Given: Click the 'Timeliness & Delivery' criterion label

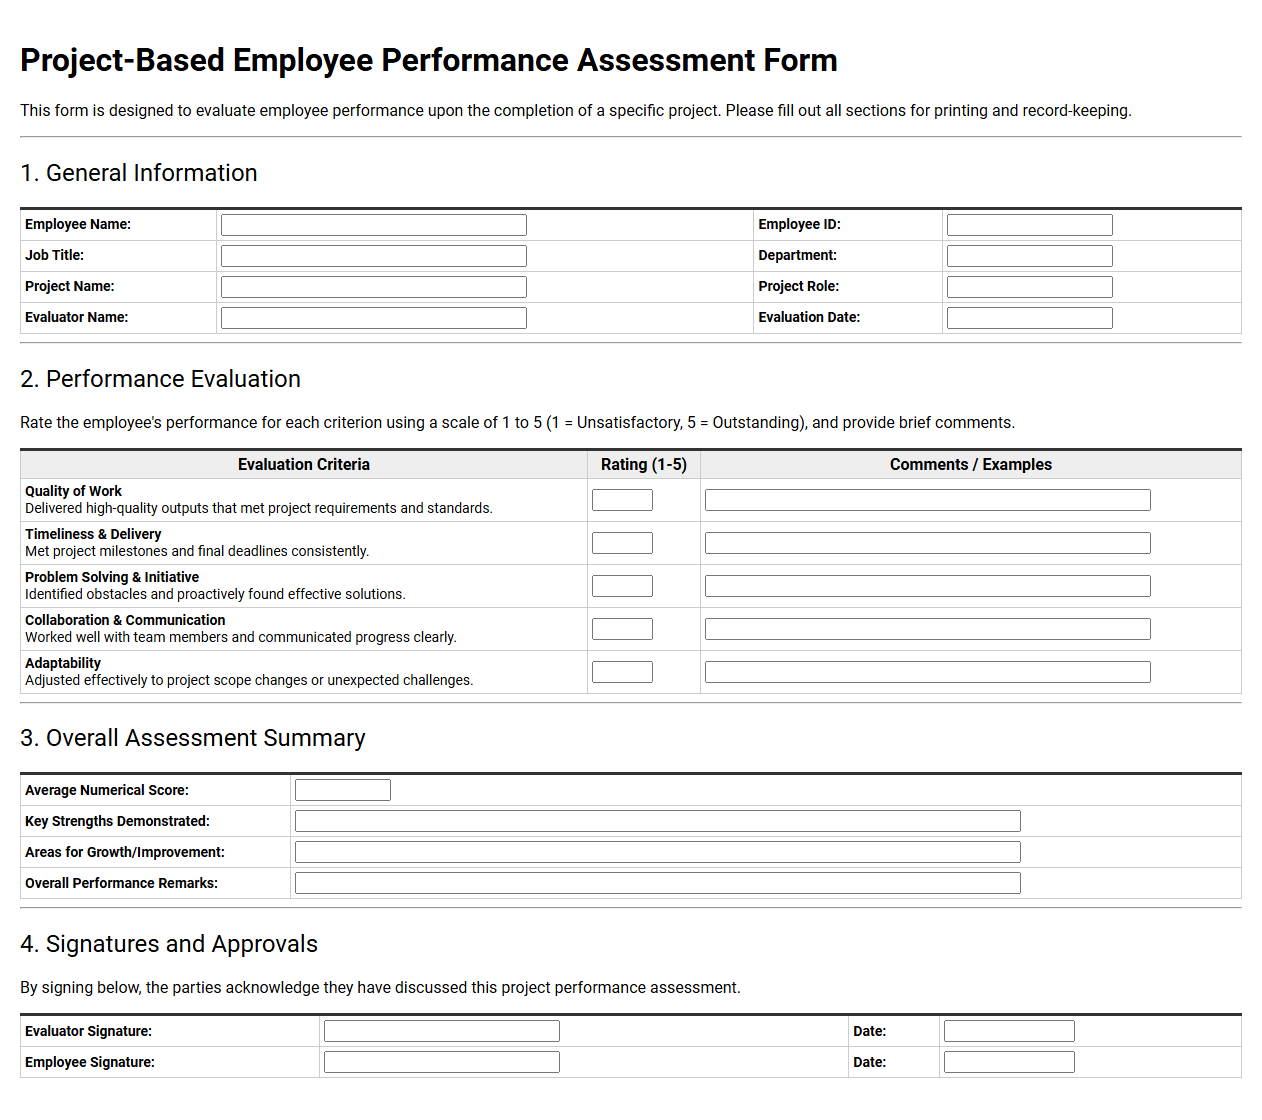Looking at the screenshot, I should coord(93,534).
